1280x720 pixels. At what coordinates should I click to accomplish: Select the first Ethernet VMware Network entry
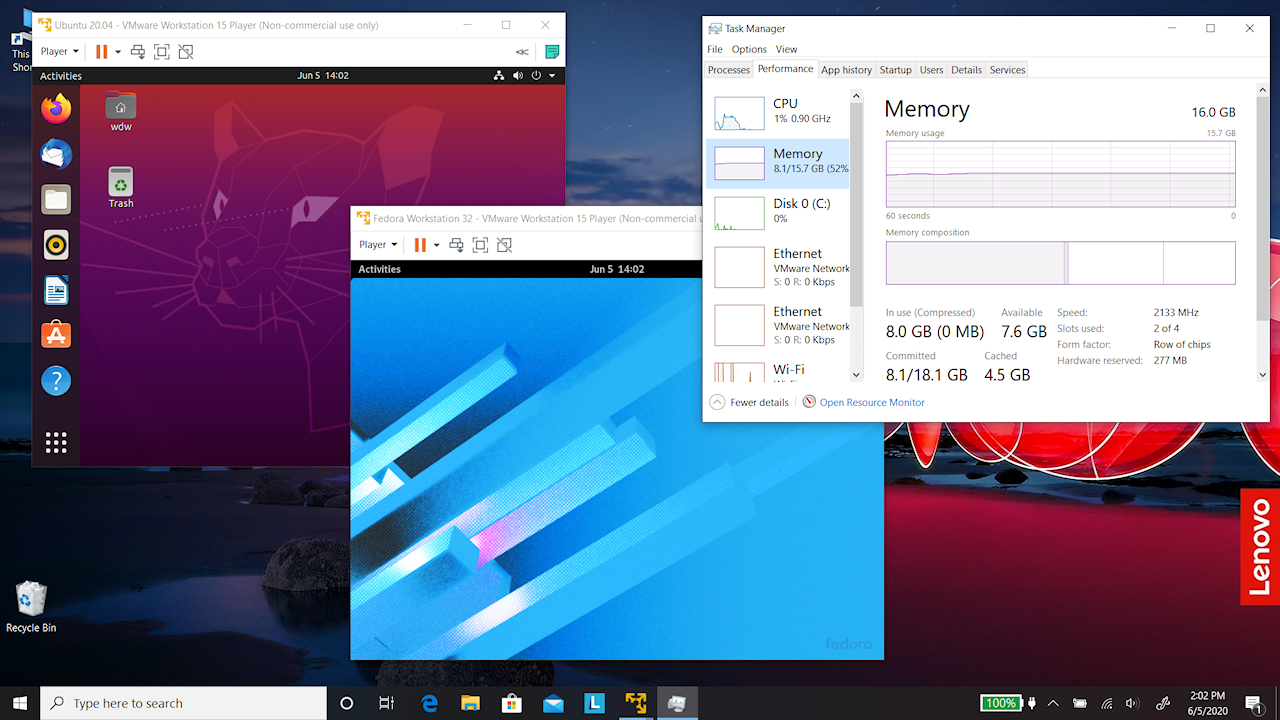click(x=778, y=267)
